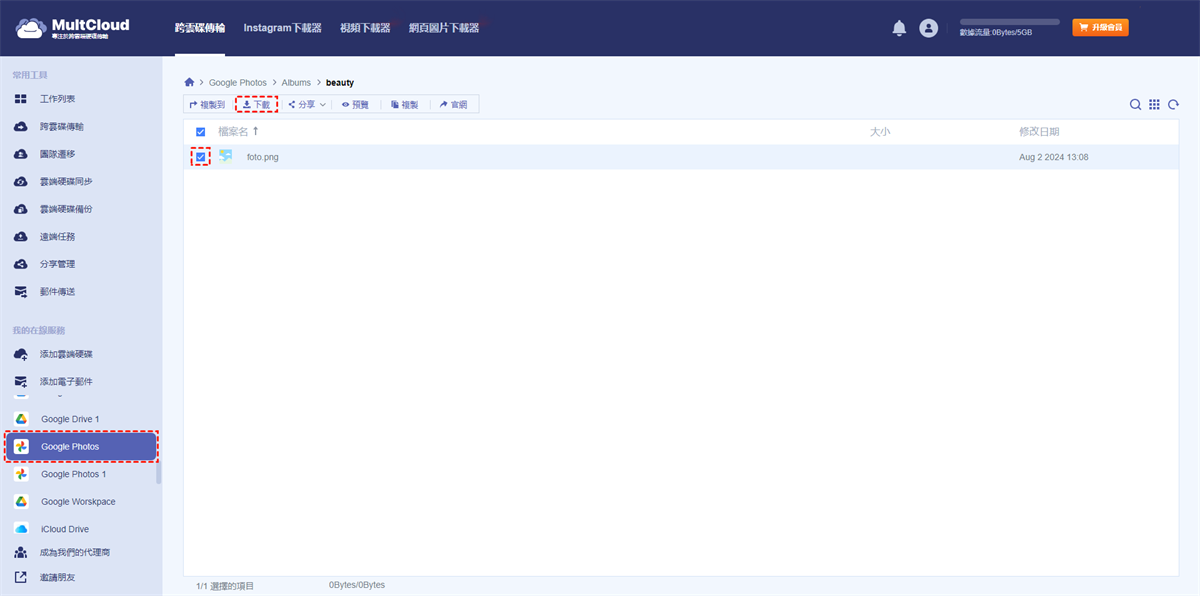1200x596 pixels.
Task: Select Google Drive 1 cloud account
Action: pyautogui.click(x=70, y=419)
